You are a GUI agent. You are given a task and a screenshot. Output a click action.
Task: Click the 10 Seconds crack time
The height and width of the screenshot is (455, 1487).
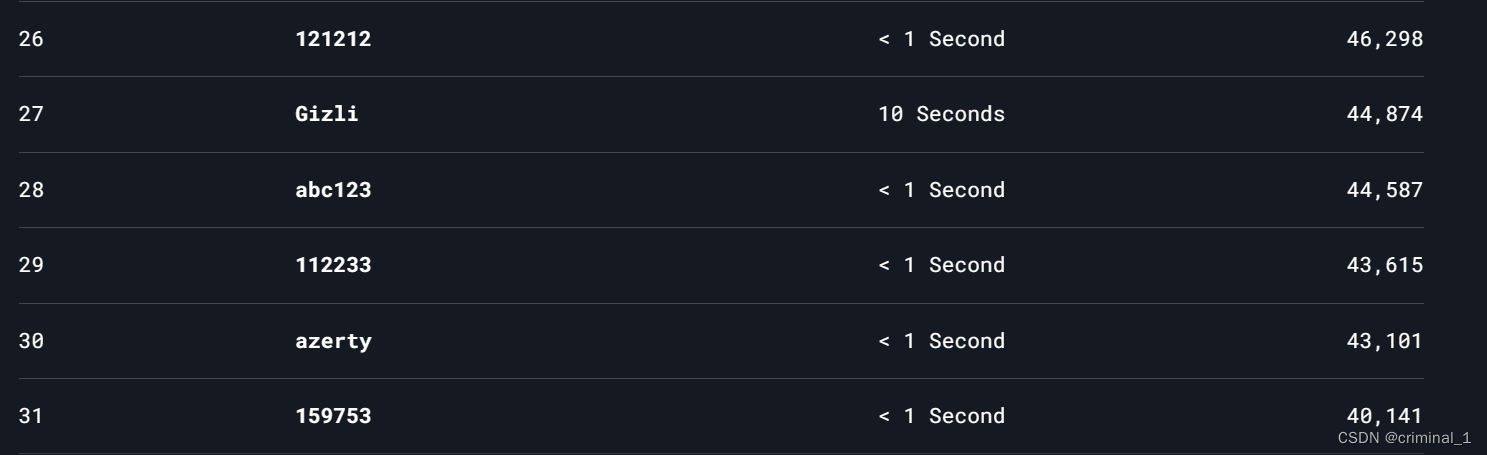(941, 114)
